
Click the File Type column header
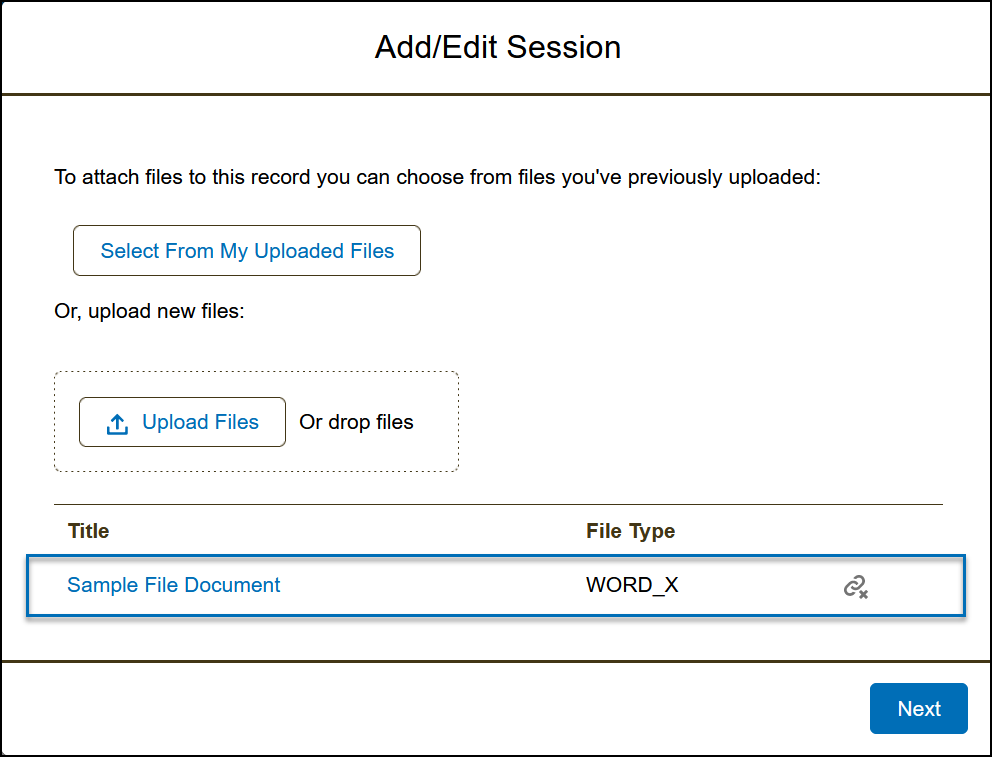click(x=630, y=531)
